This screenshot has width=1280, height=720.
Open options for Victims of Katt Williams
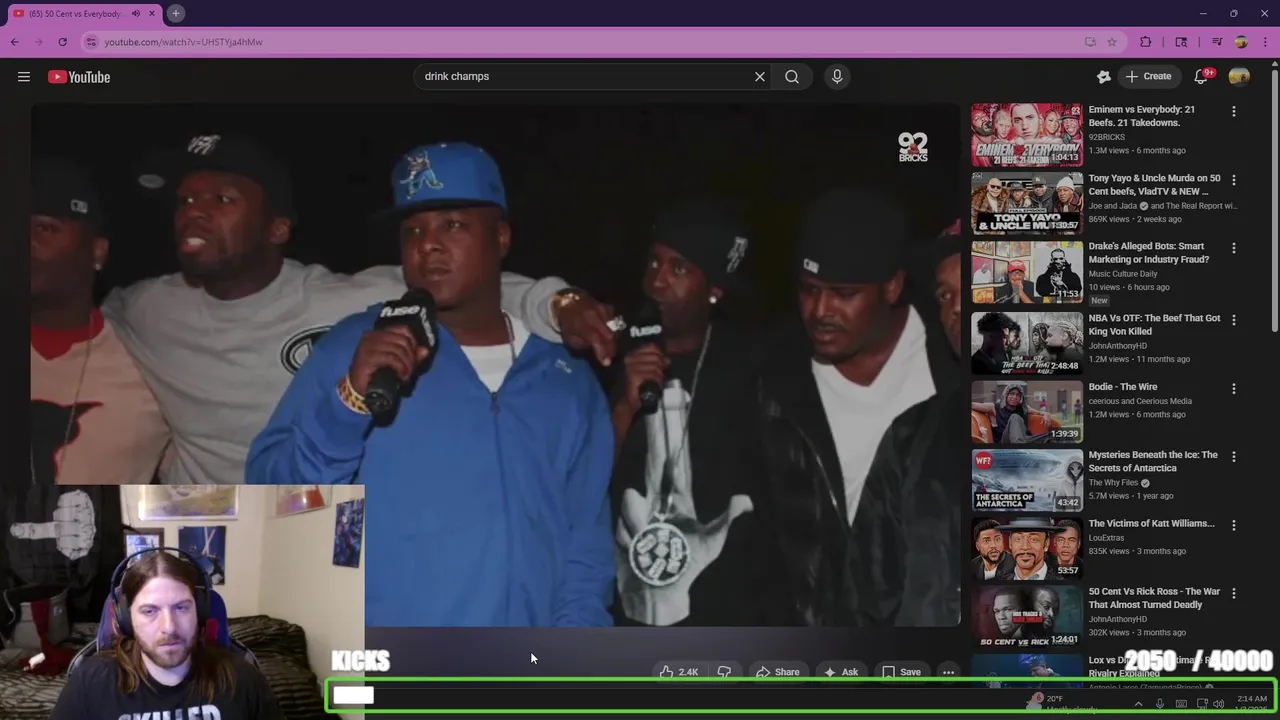[x=1234, y=525]
